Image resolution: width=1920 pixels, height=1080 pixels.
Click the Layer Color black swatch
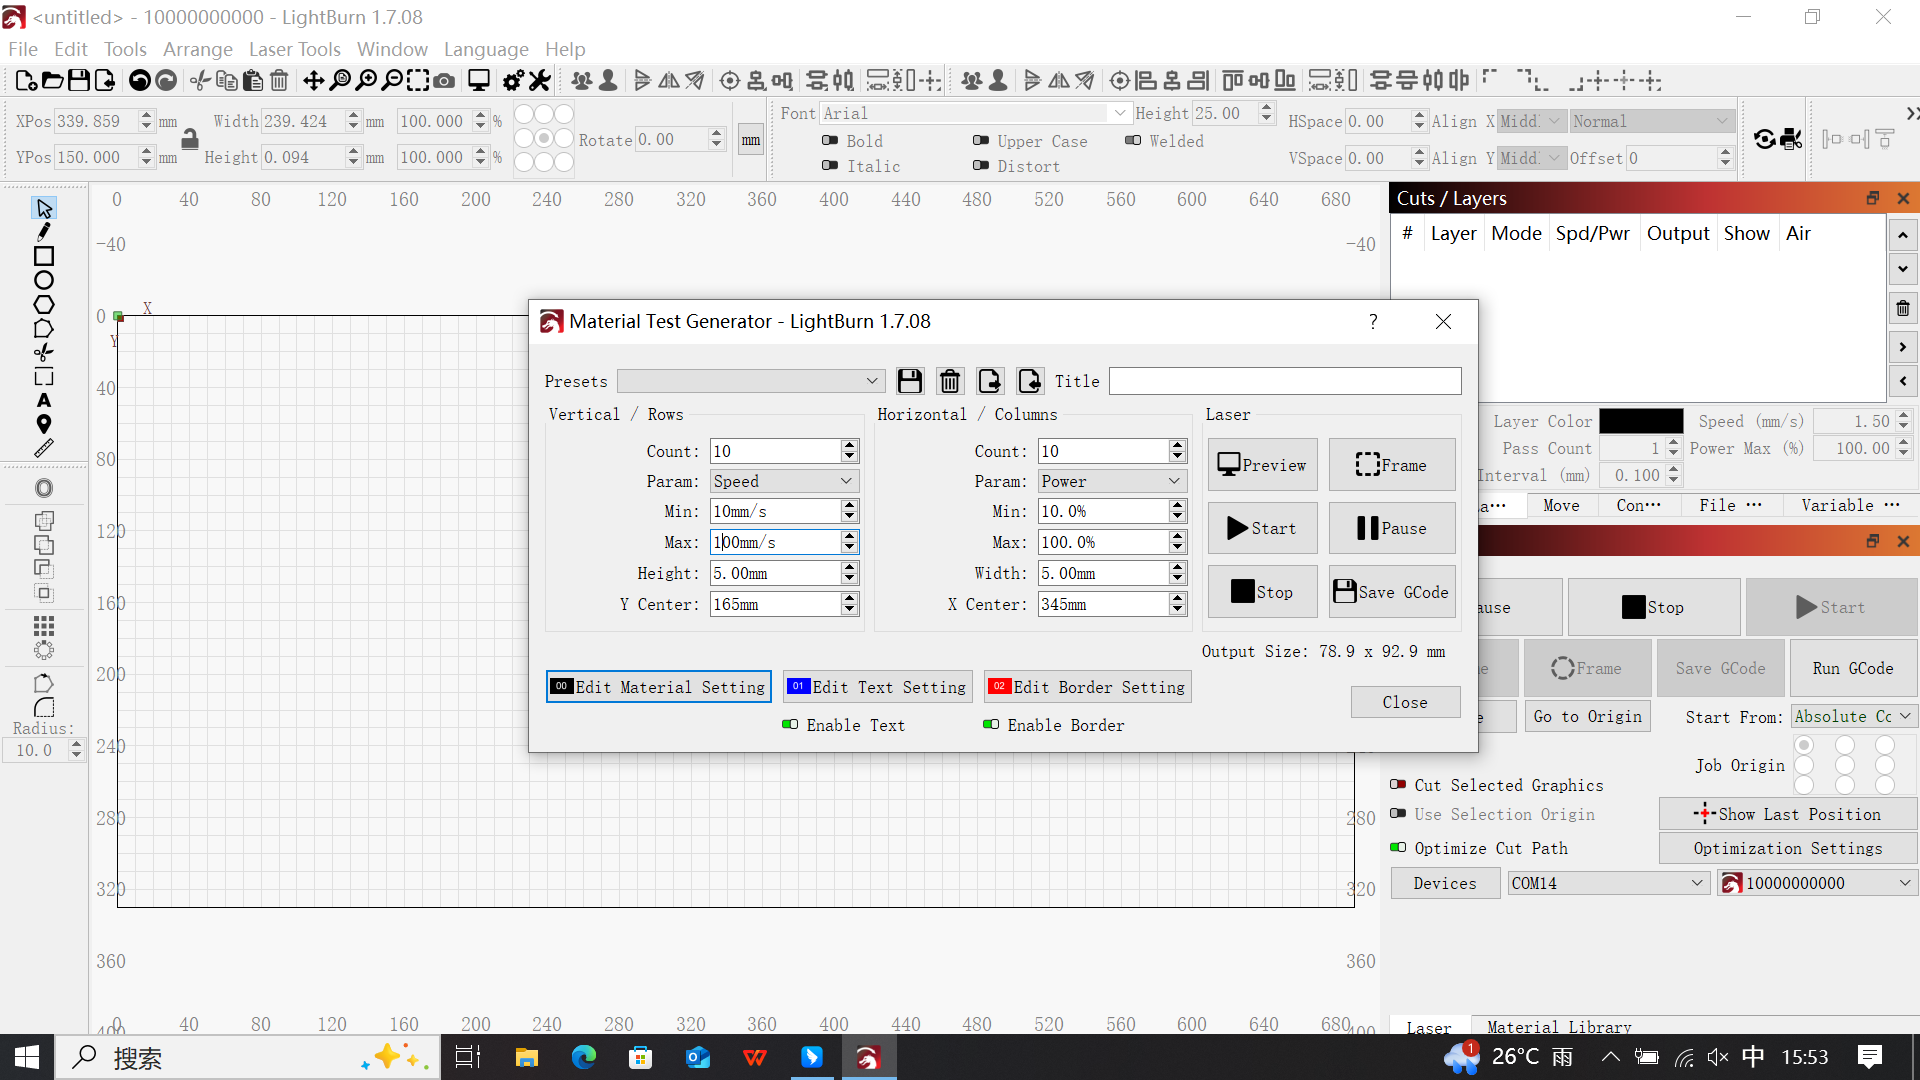coord(1641,421)
